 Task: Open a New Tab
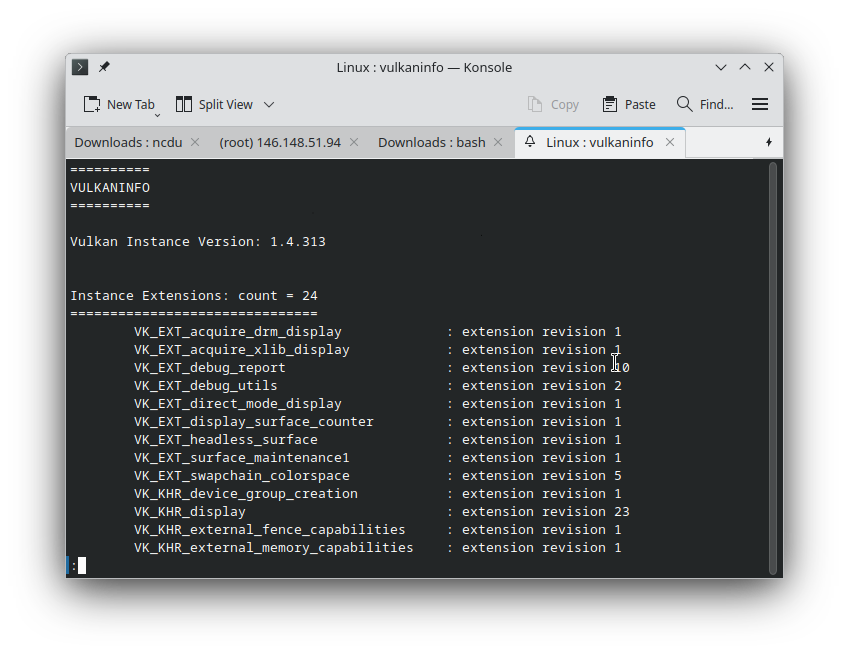[119, 104]
